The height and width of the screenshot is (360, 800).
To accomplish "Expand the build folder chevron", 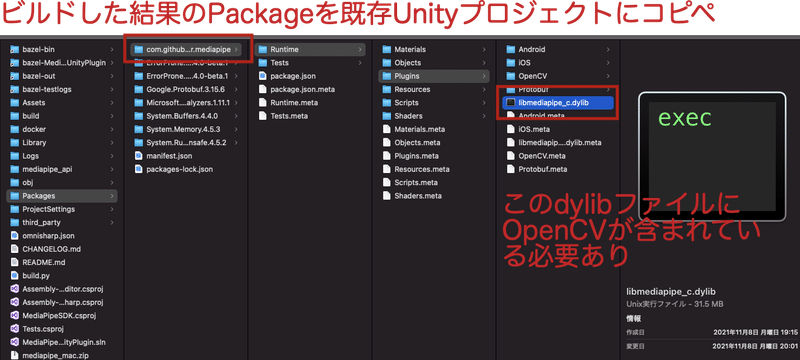I will point(112,116).
